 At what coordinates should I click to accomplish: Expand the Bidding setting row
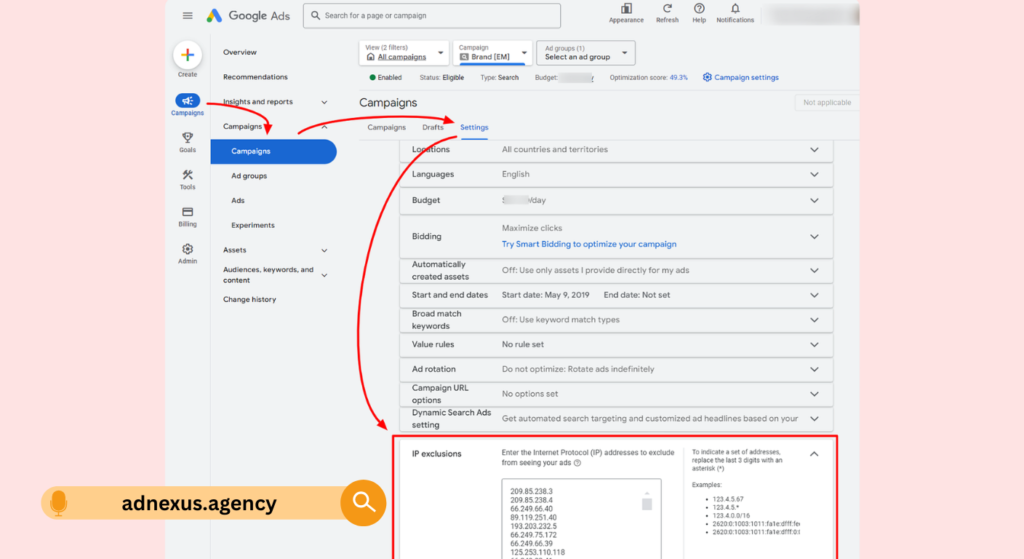click(x=814, y=236)
